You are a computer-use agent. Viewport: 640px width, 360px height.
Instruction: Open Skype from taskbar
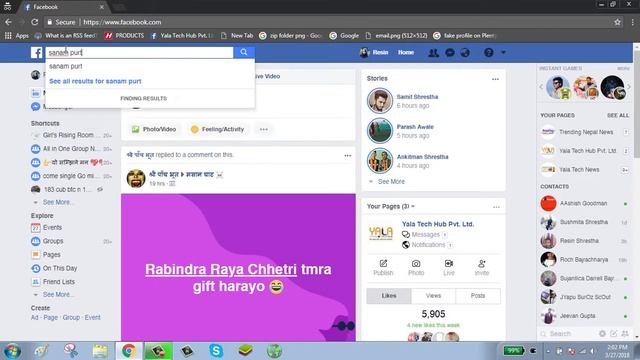click(216, 351)
